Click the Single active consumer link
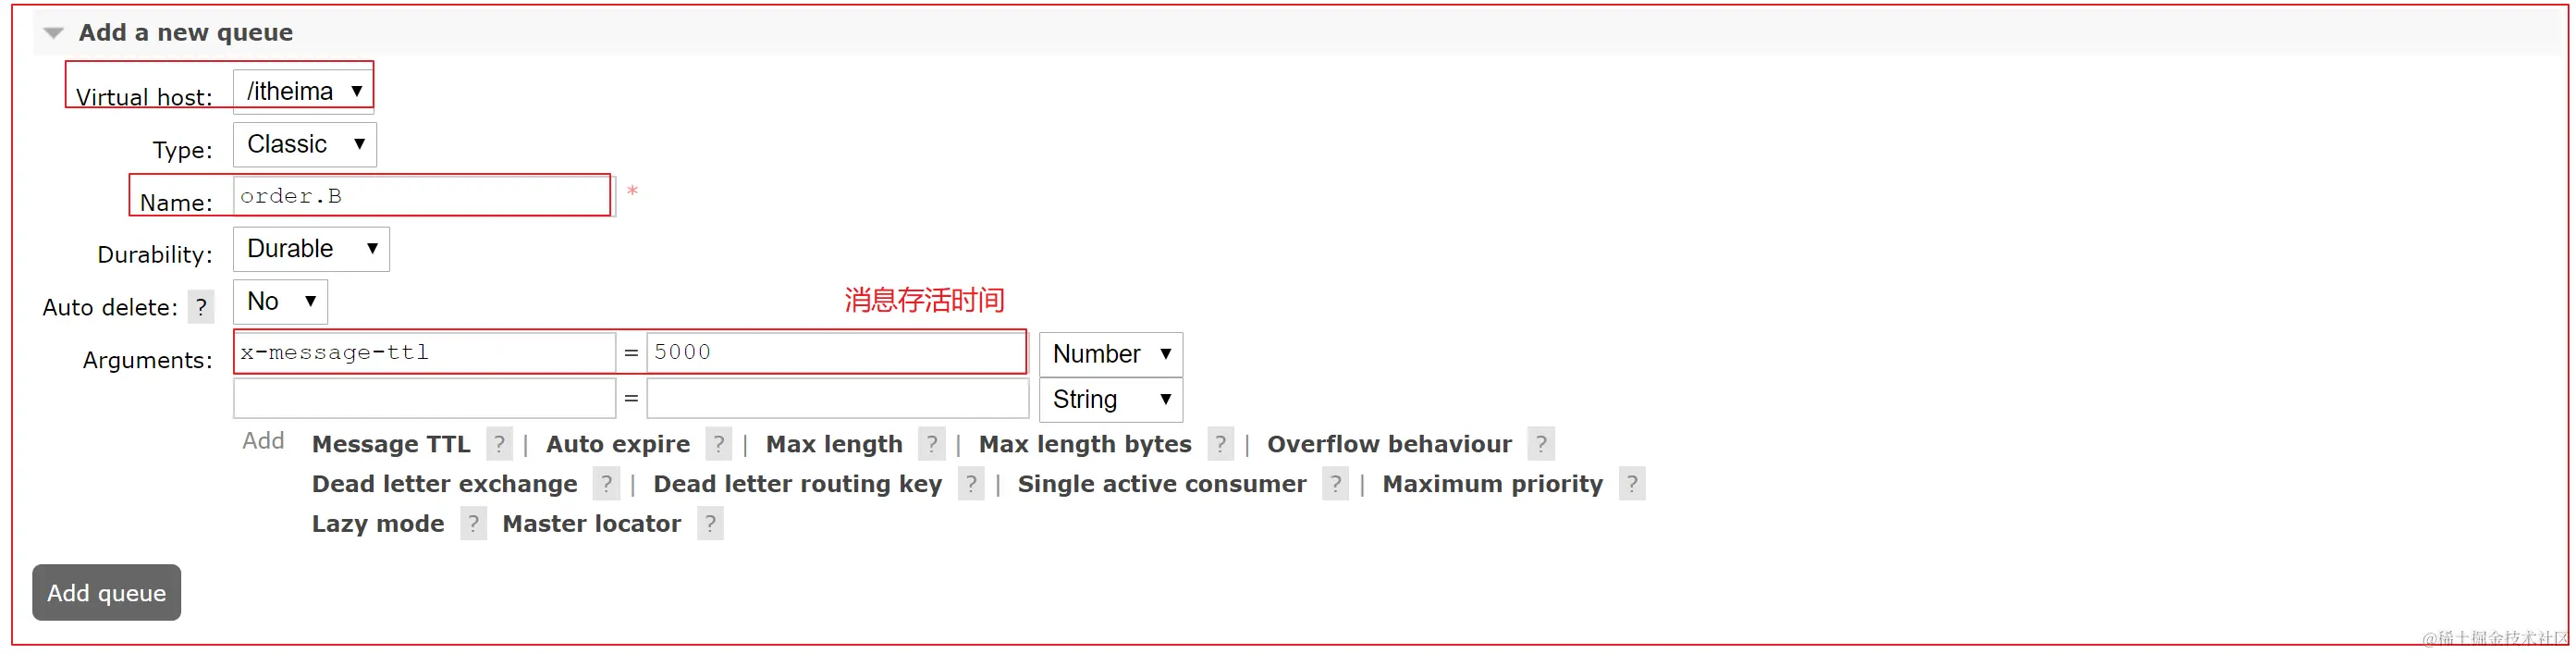The width and height of the screenshot is (2576, 654). click(1162, 484)
